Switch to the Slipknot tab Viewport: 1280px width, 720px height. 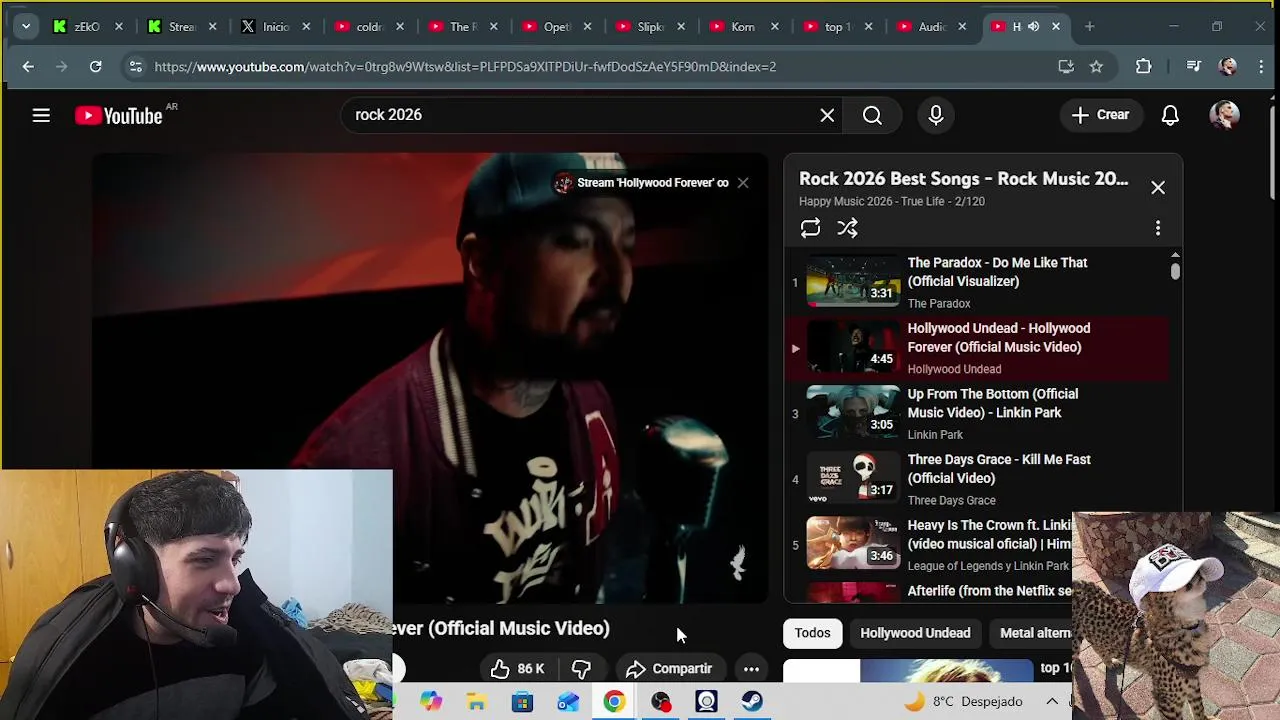(x=651, y=27)
